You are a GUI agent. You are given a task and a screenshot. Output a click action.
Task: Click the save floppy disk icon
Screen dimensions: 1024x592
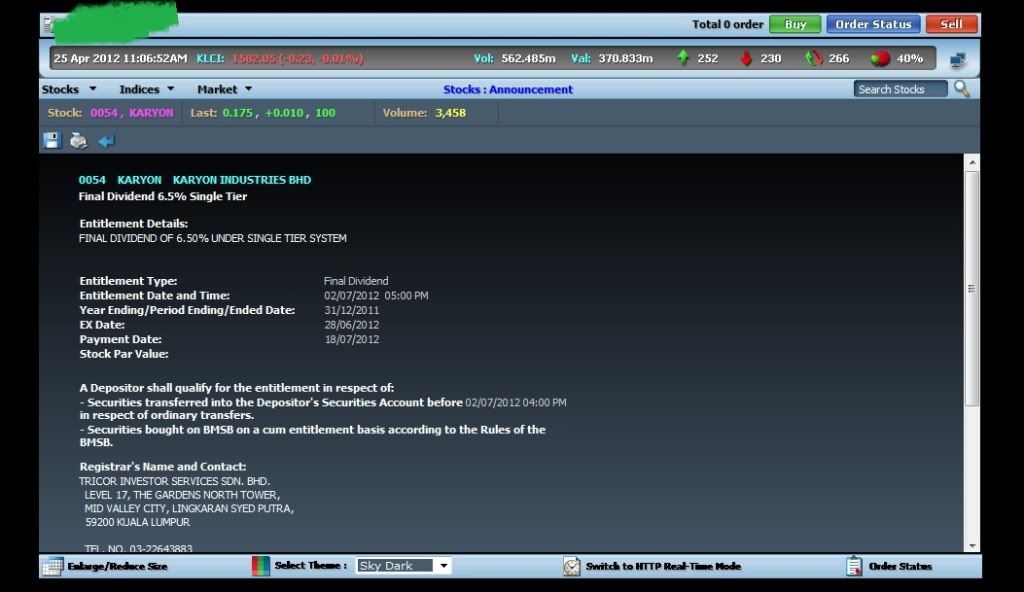click(x=51, y=141)
